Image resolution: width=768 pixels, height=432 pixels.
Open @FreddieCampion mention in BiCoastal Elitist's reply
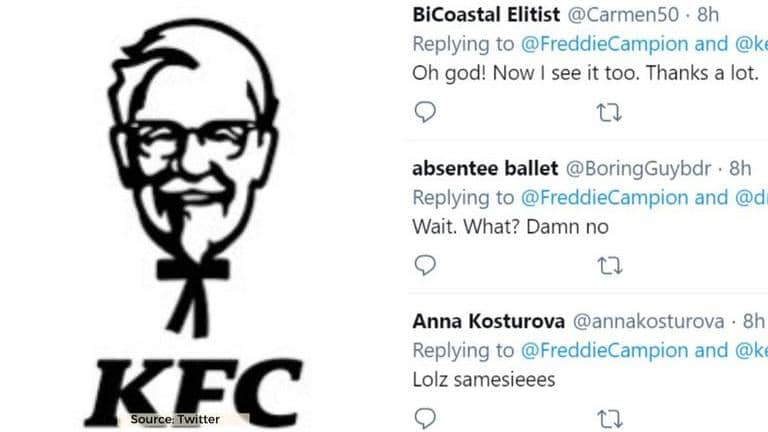(x=604, y=44)
